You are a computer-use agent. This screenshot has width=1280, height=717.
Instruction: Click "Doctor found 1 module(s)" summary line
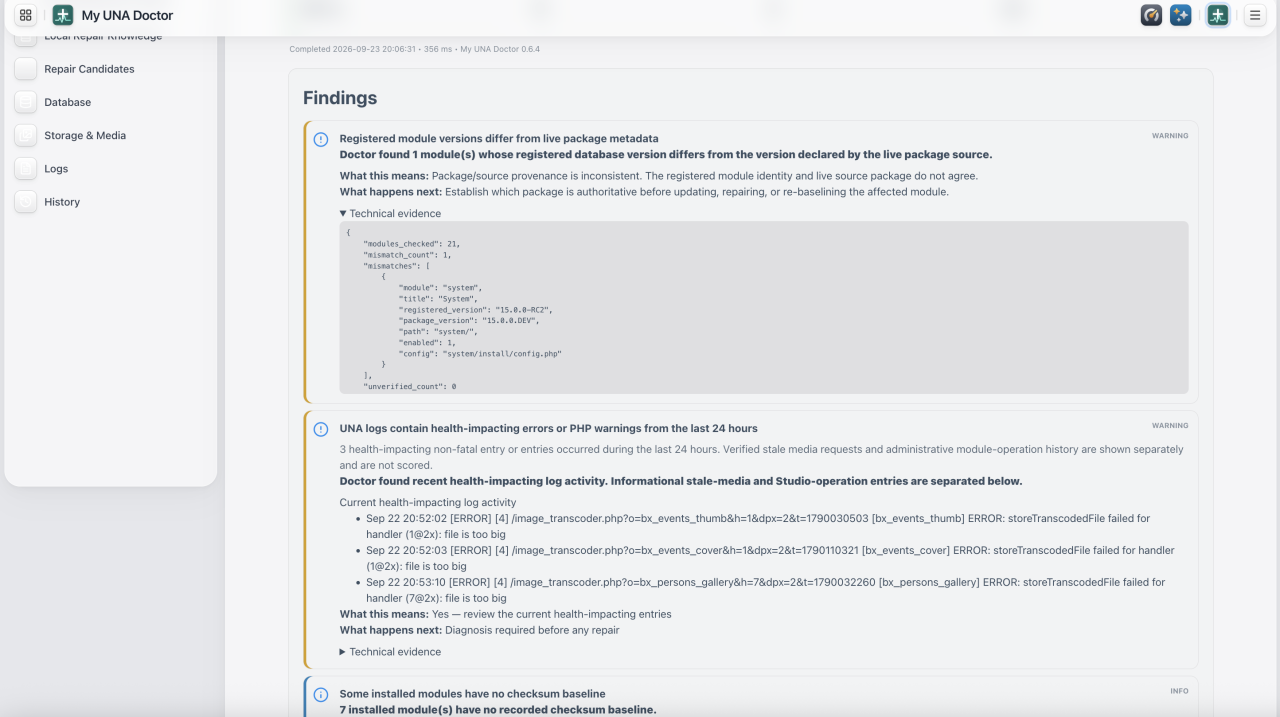[x=666, y=154]
